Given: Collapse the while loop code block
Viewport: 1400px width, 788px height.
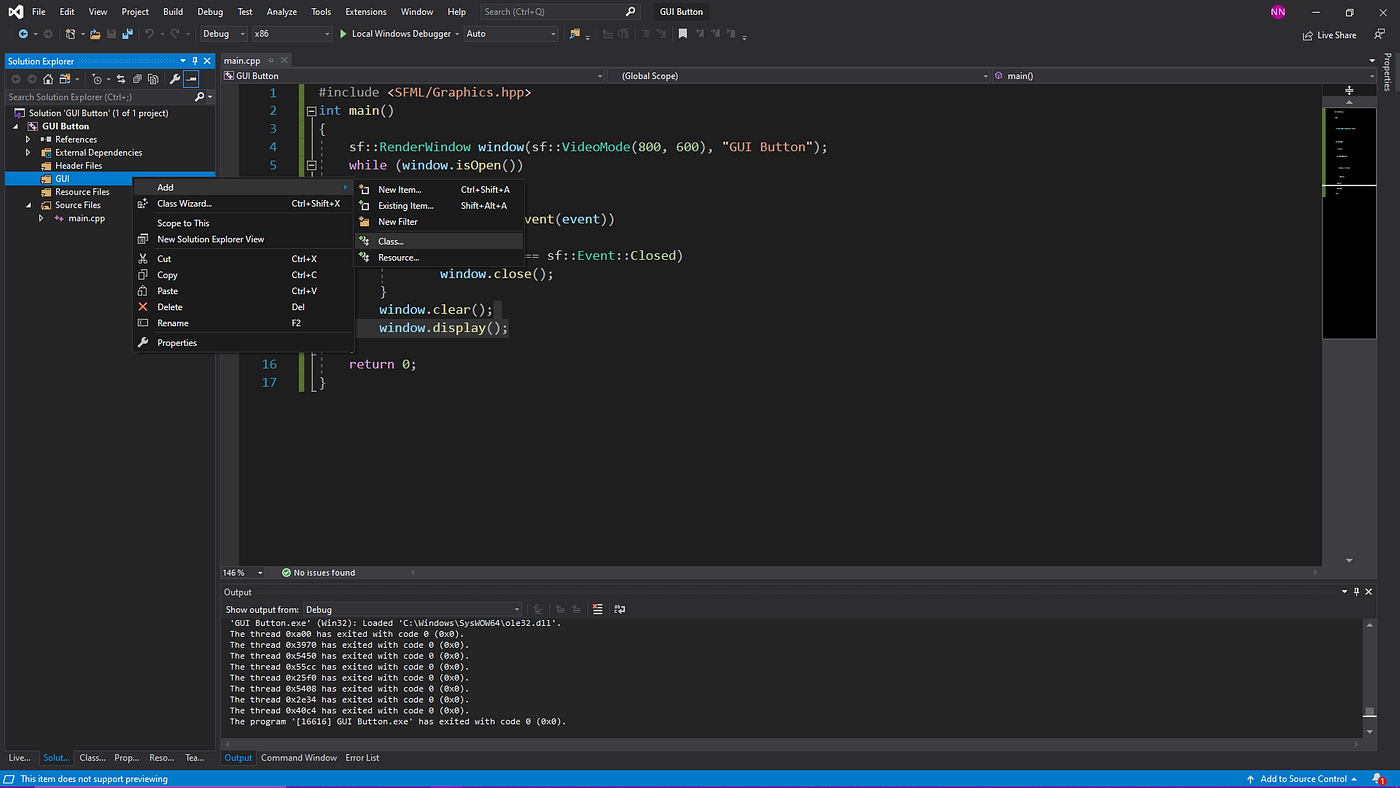Looking at the screenshot, I should point(311,165).
